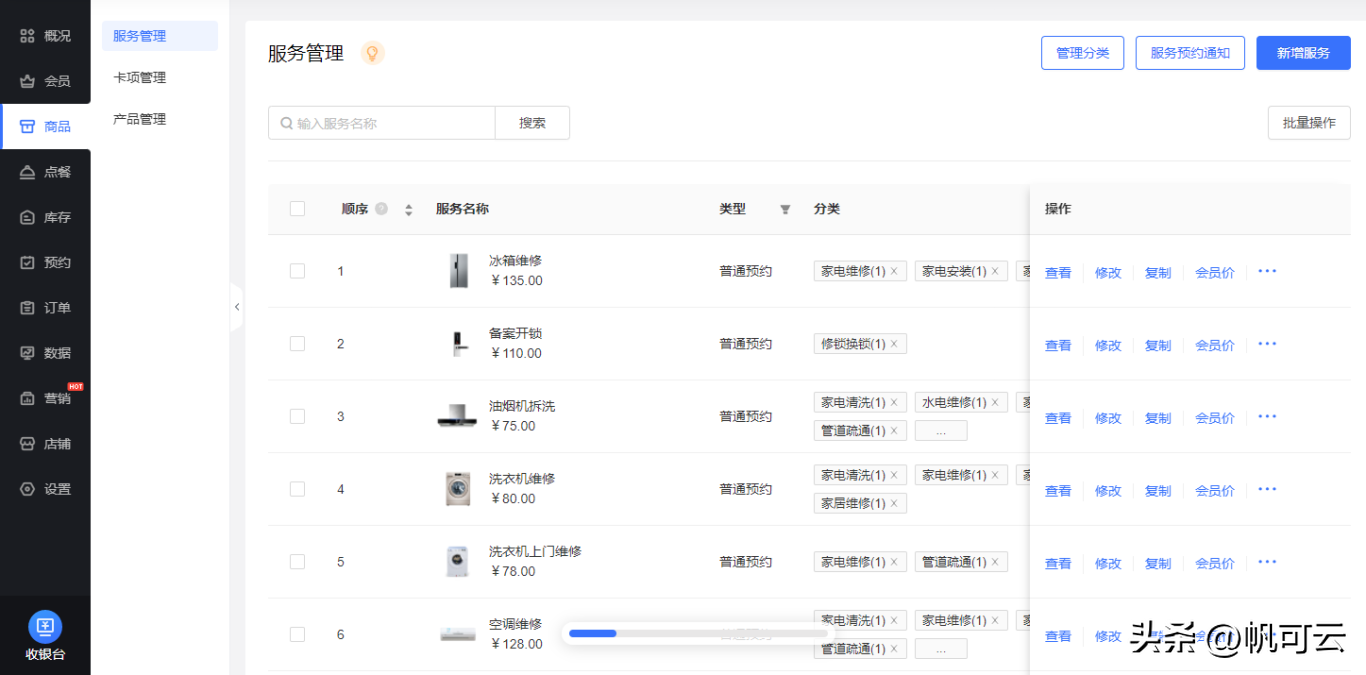This screenshot has width=1366, height=675.
Task: Remove 家电安装(1) tag from 冰箱维修
Action: tap(995, 271)
